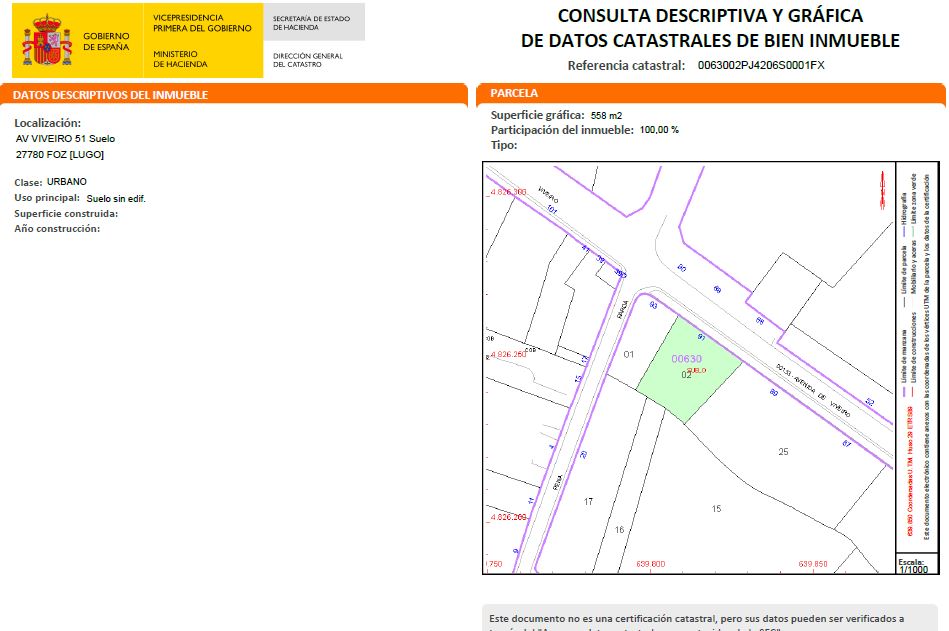Click parcel 15 on the map
This screenshot has width=949, height=631.
coord(716,509)
